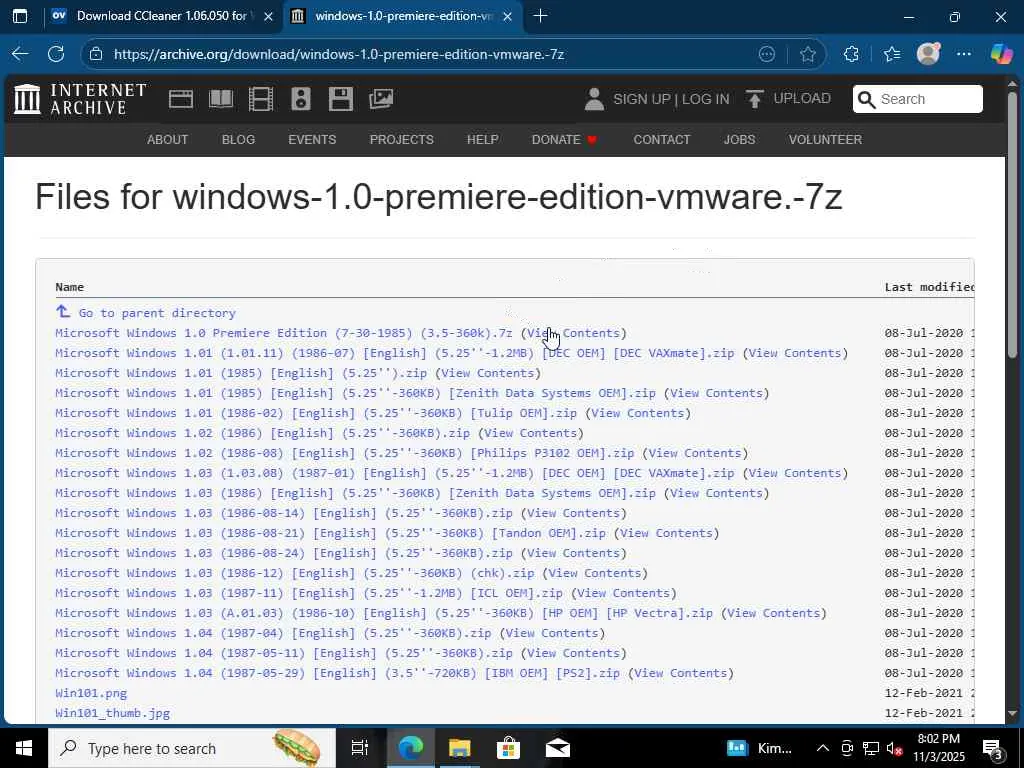1024x768 pixels.
Task: Open the PROJECTS menu item
Action: (402, 139)
